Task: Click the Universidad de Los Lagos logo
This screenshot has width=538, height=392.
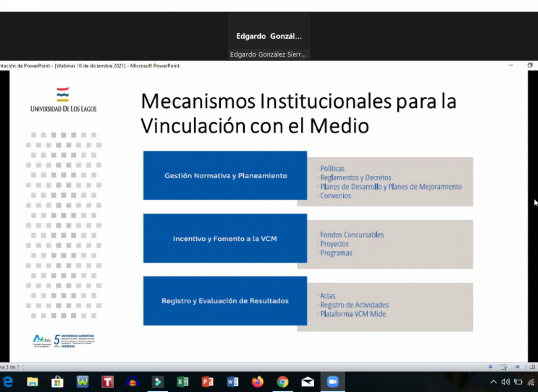Action: 63,100
